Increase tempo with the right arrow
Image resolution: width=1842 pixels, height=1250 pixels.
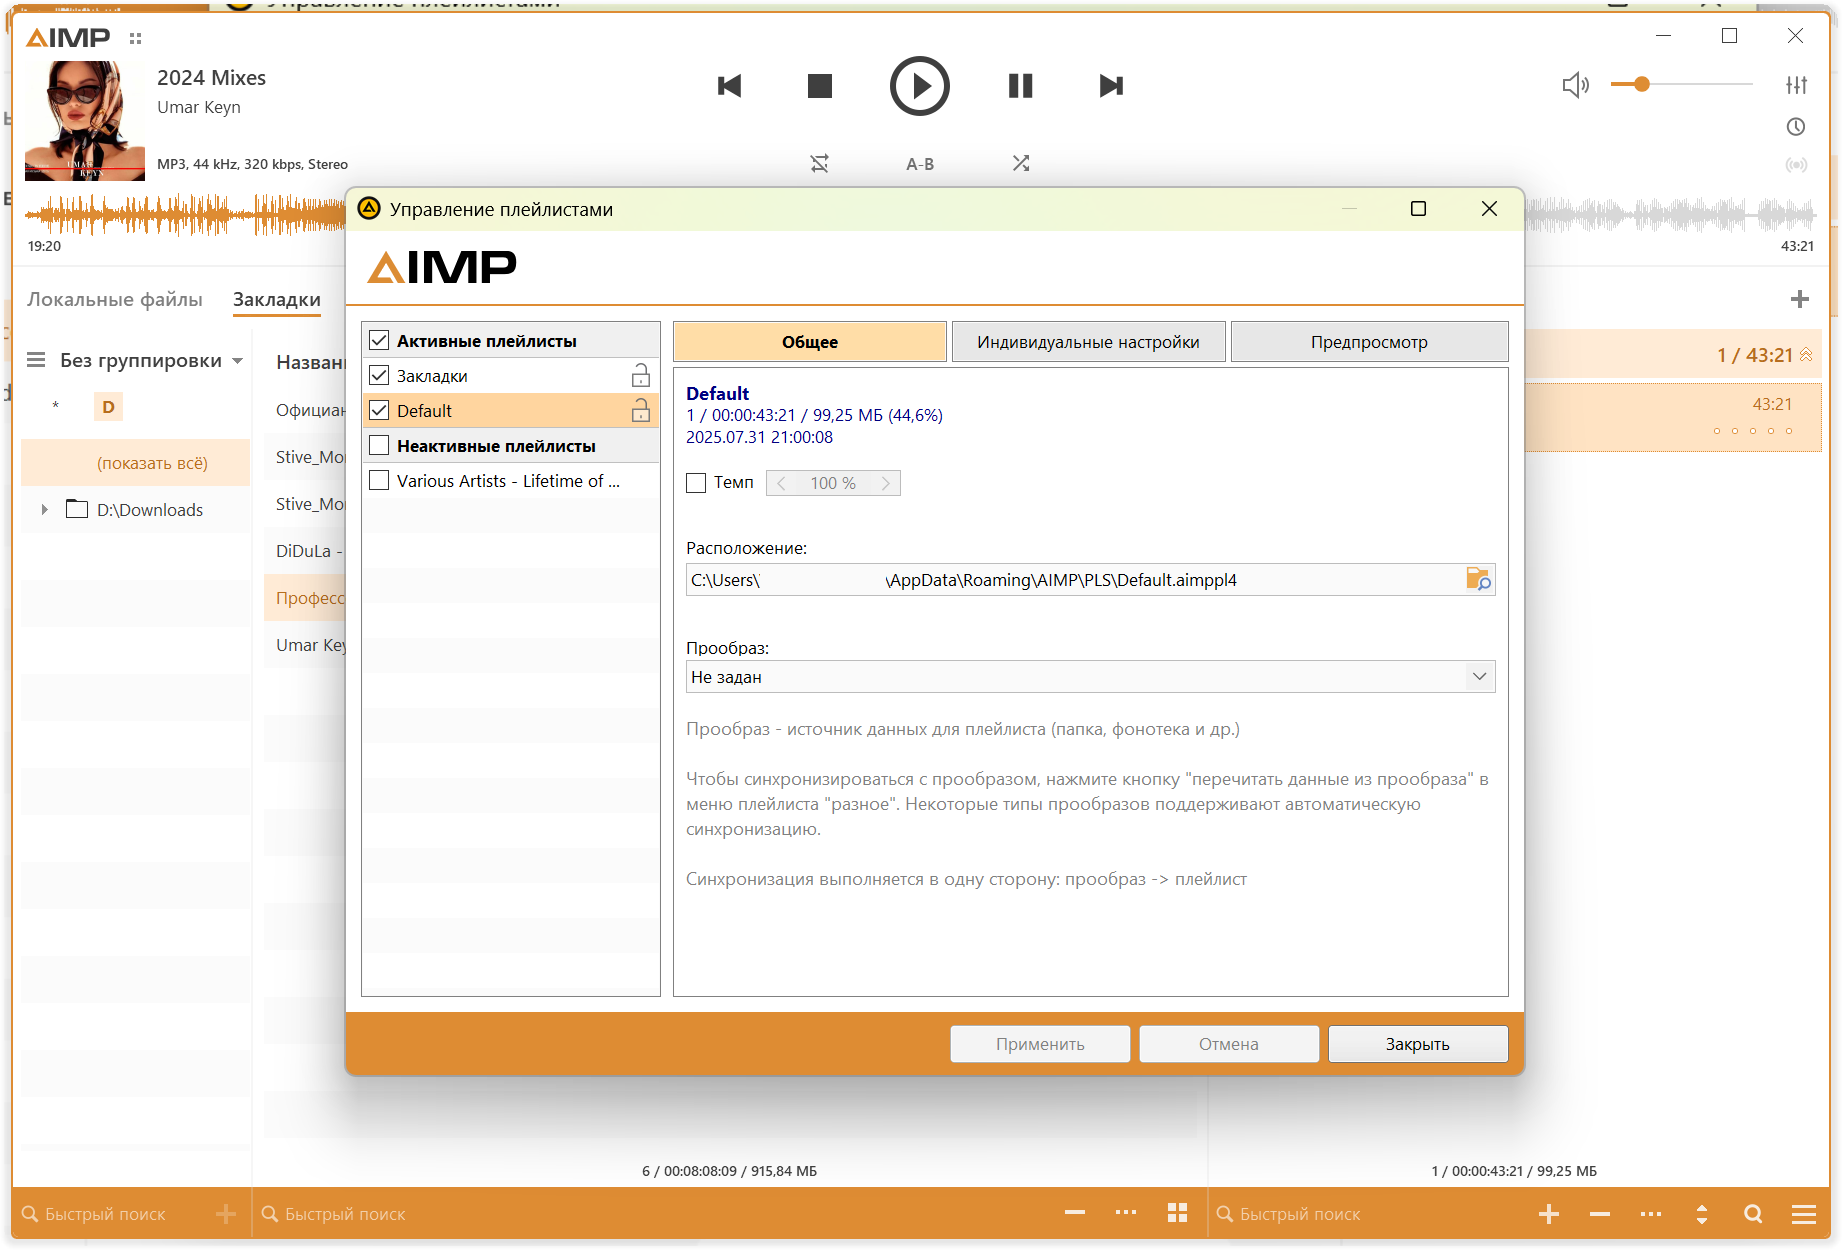(x=886, y=483)
